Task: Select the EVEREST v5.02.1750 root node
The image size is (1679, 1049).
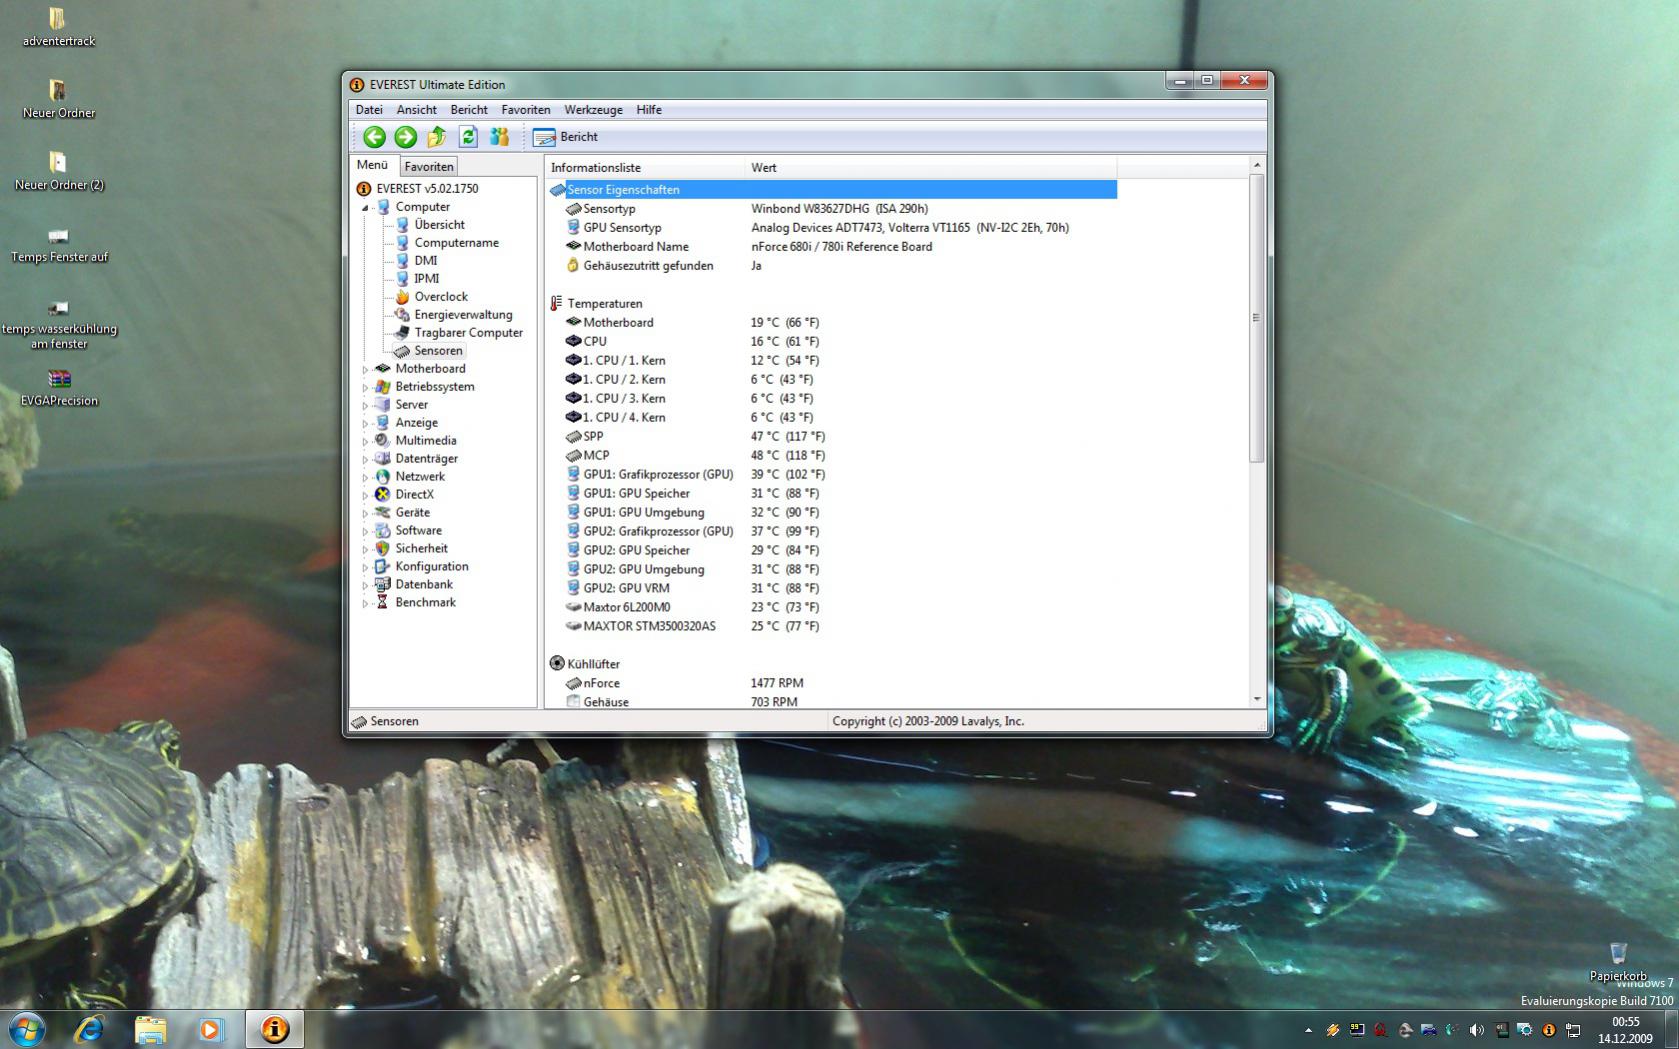Action: pos(427,188)
